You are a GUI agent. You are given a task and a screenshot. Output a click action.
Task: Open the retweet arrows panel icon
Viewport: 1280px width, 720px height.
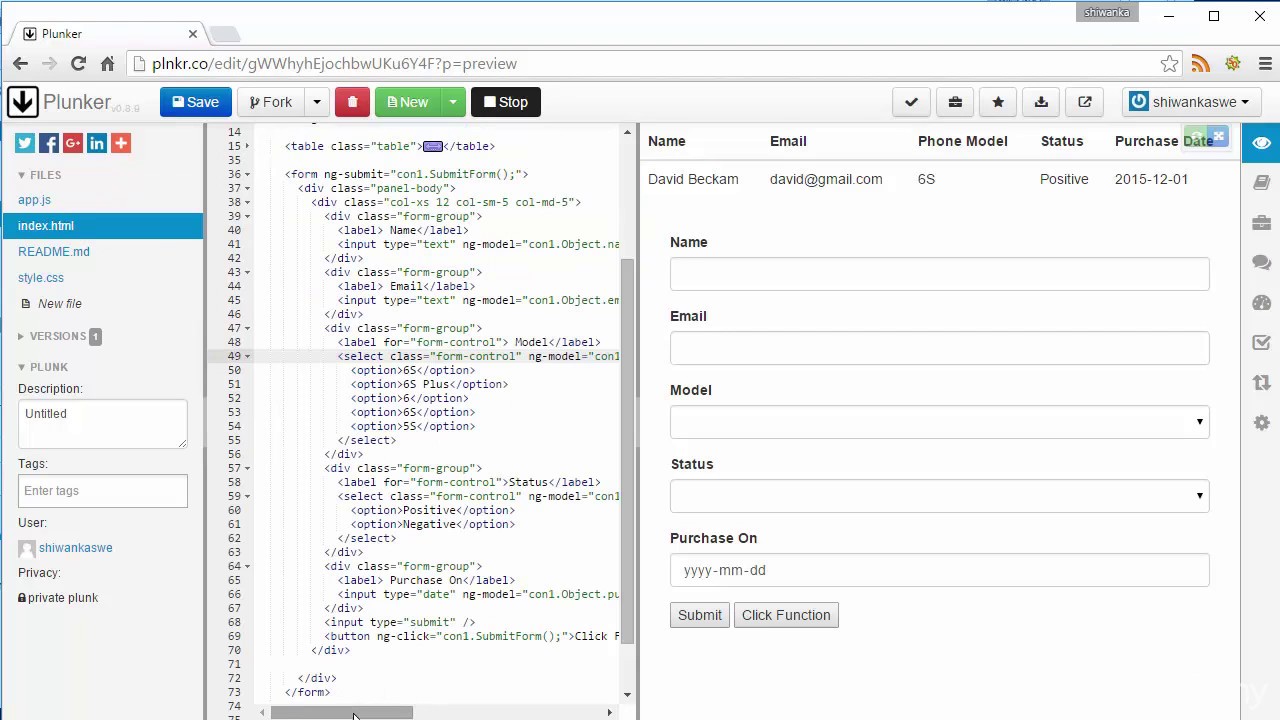[1261, 383]
